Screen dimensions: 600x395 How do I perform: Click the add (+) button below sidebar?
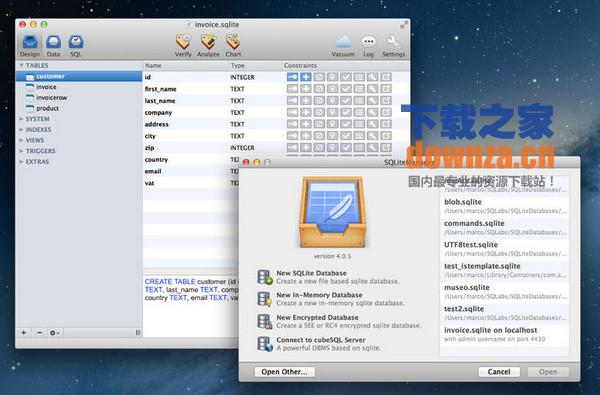tap(24, 333)
